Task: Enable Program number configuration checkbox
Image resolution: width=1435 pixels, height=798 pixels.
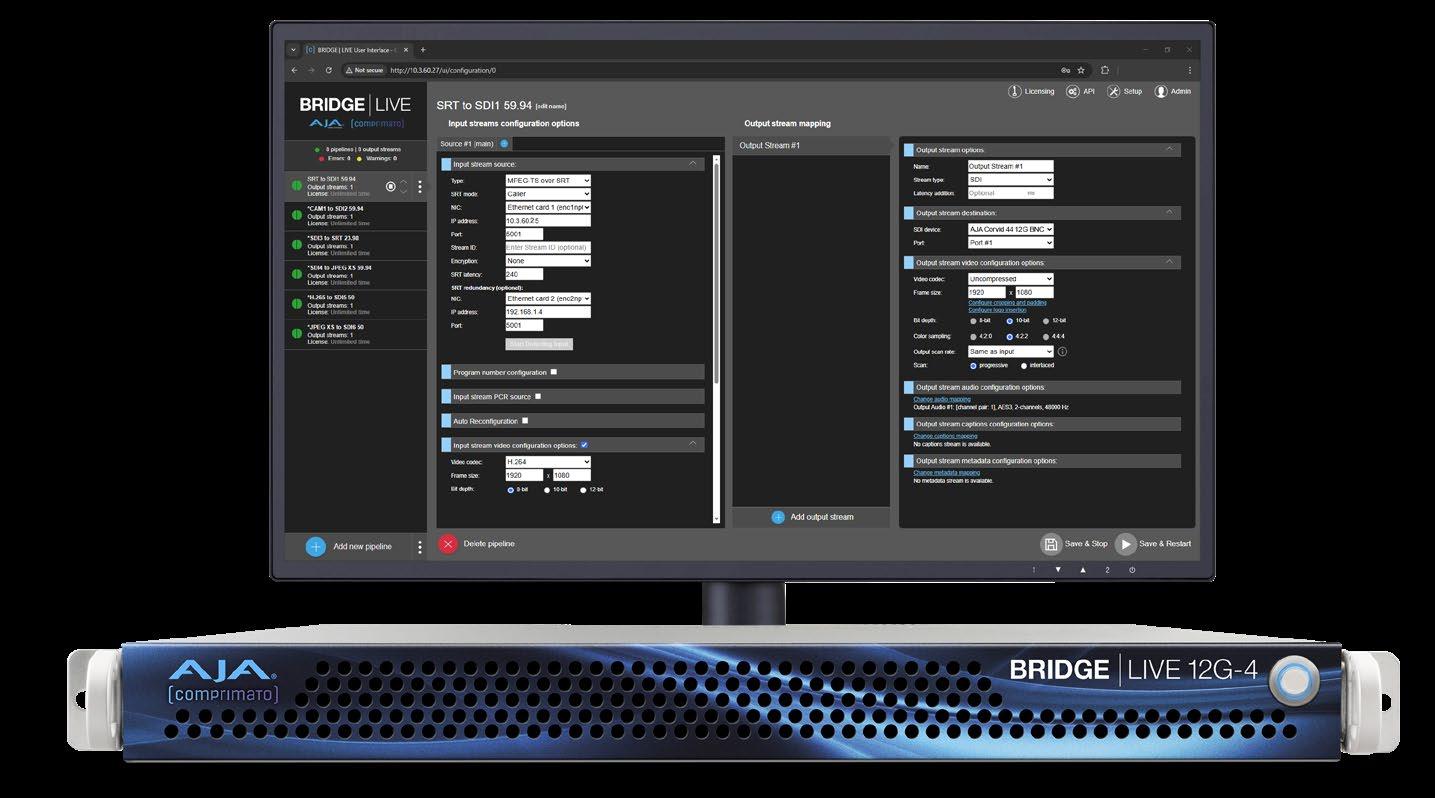Action: pos(553,372)
